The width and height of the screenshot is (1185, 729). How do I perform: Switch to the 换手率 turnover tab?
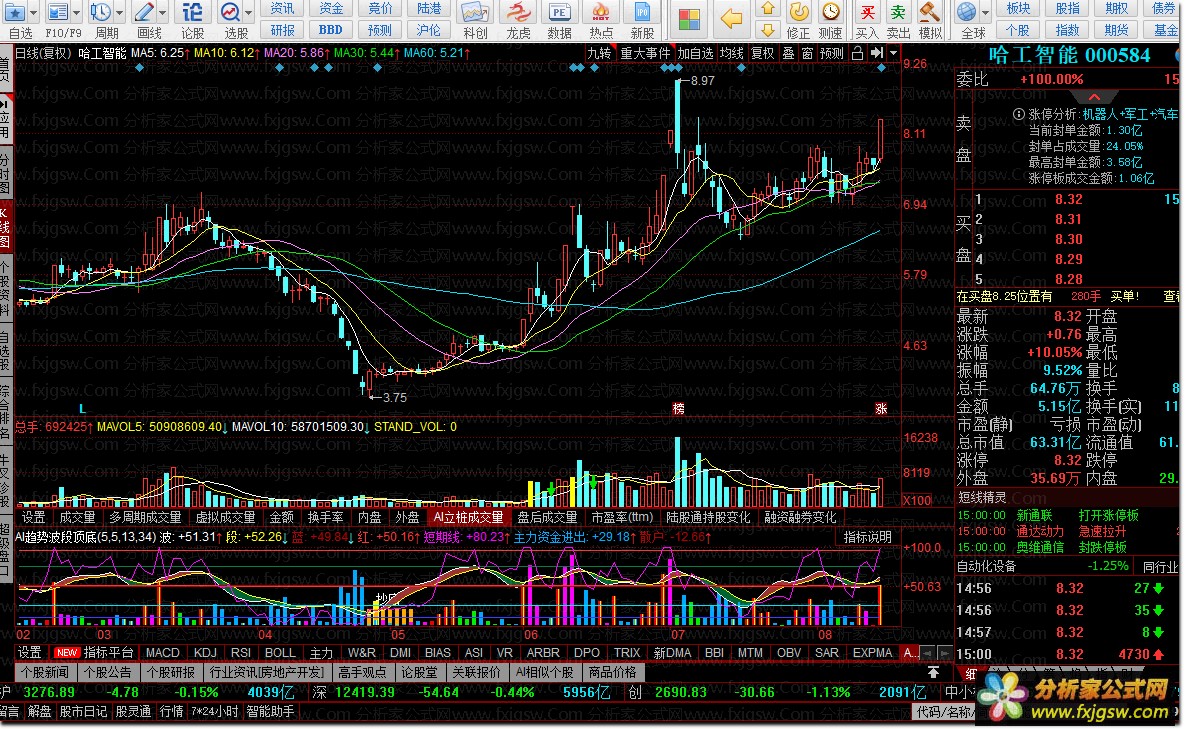326,517
